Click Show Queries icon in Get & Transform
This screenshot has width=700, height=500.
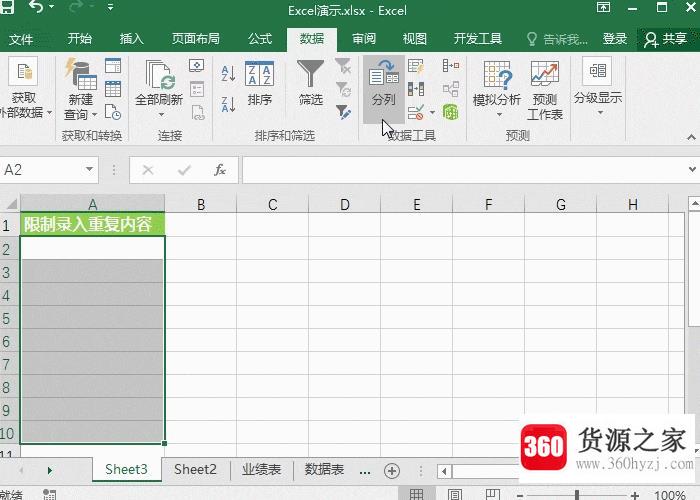[x=113, y=66]
